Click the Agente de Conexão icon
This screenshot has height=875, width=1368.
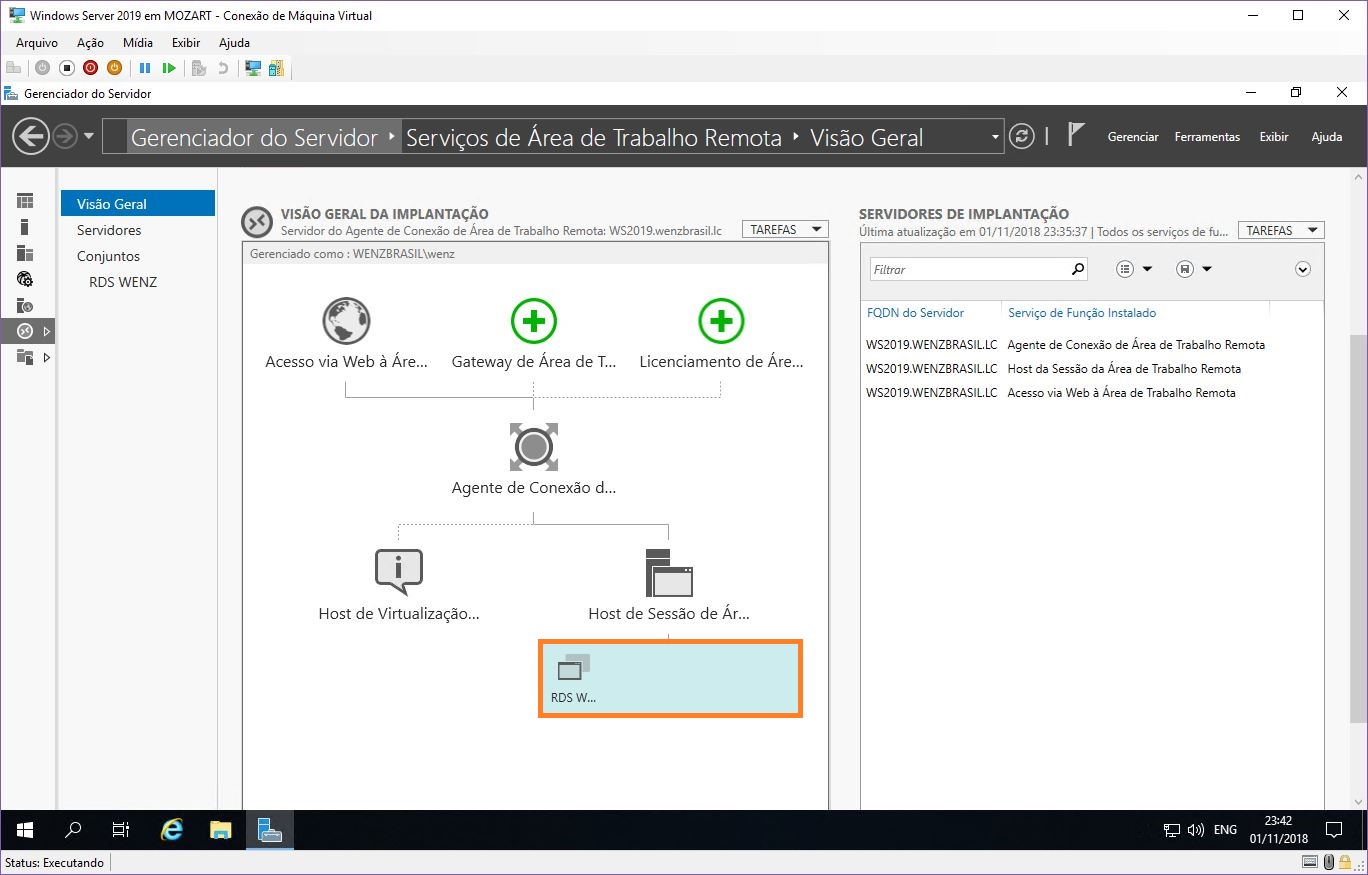pyautogui.click(x=534, y=447)
